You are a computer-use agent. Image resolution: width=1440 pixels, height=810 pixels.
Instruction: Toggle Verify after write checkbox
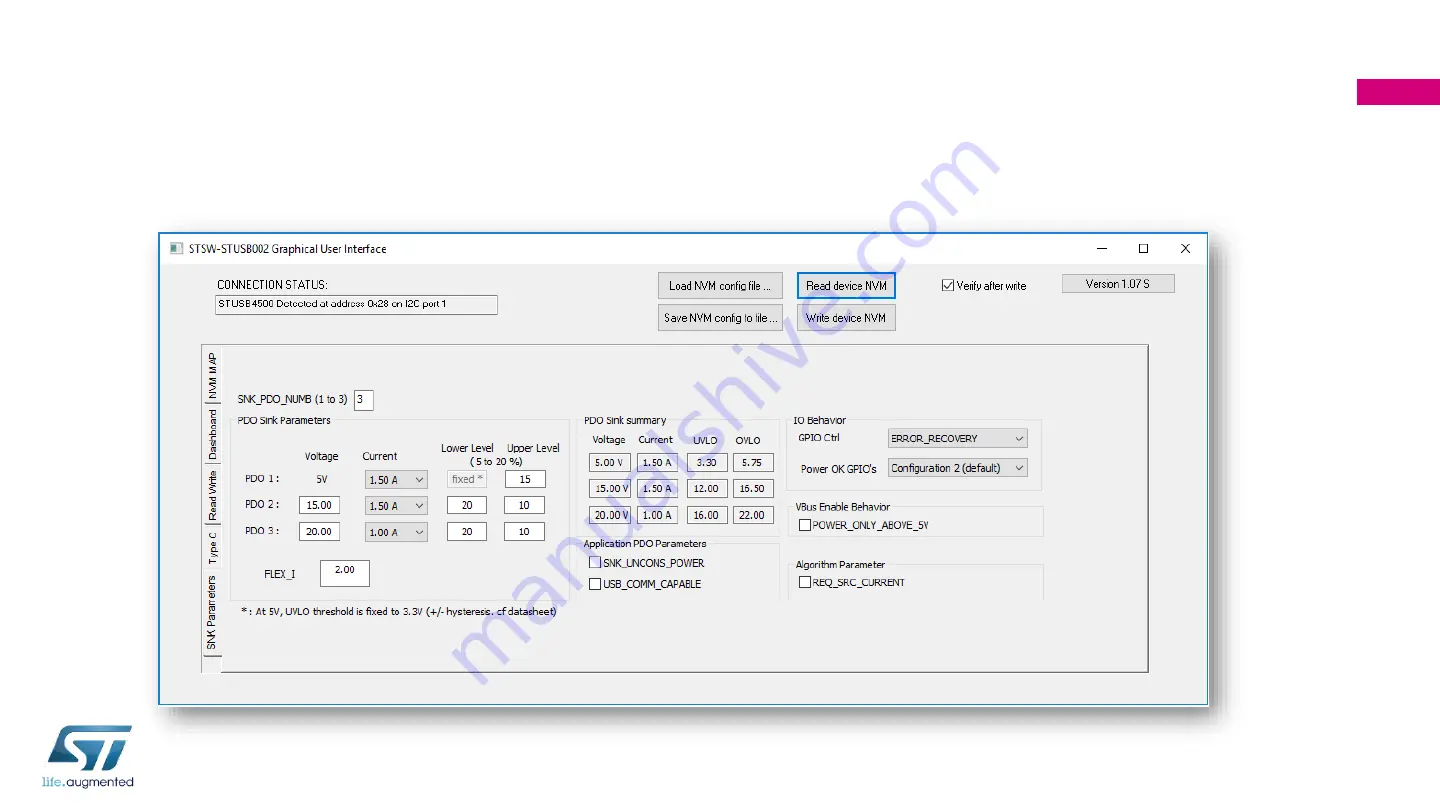pyautogui.click(x=948, y=285)
